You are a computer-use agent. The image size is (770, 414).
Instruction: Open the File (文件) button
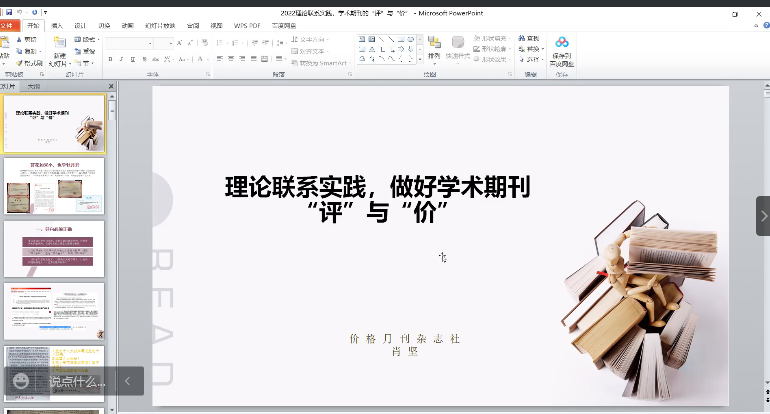[x=9, y=25]
